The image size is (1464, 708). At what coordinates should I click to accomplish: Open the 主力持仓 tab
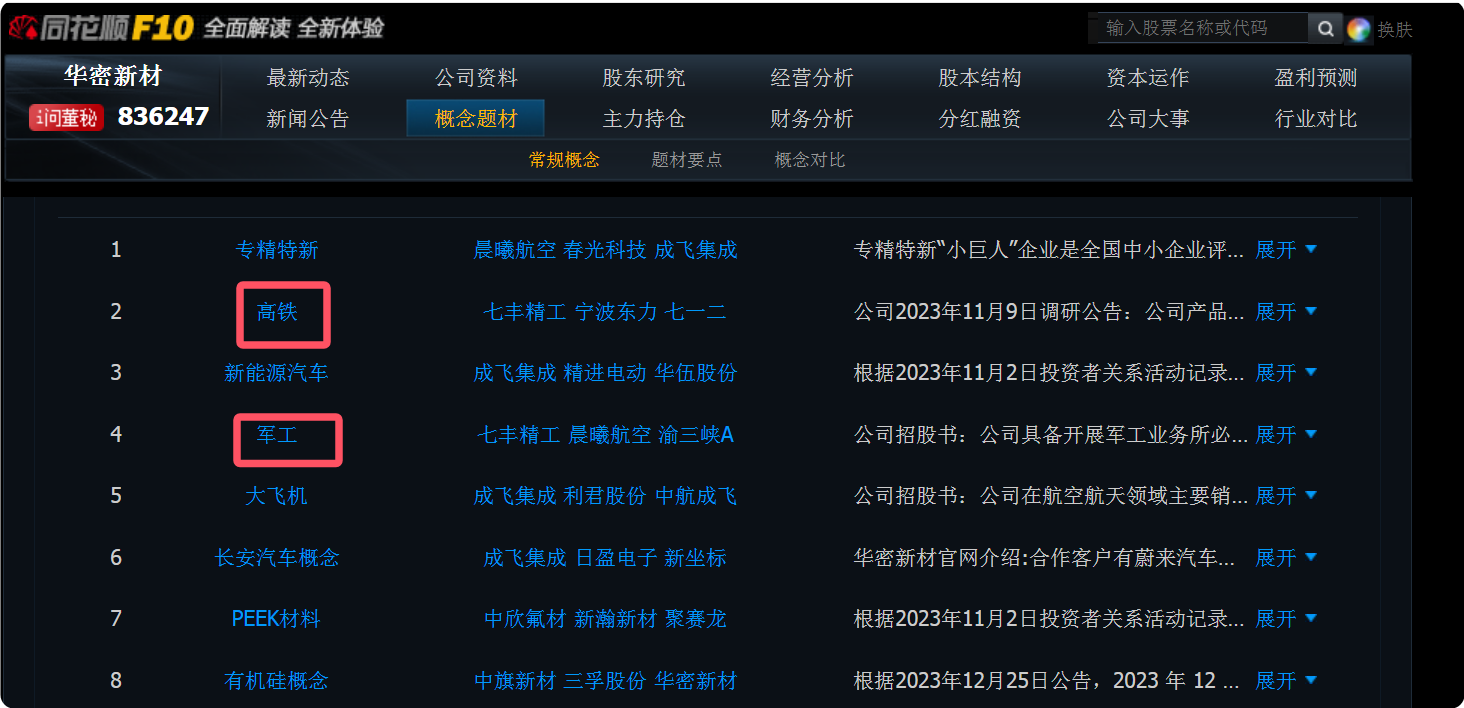click(644, 119)
